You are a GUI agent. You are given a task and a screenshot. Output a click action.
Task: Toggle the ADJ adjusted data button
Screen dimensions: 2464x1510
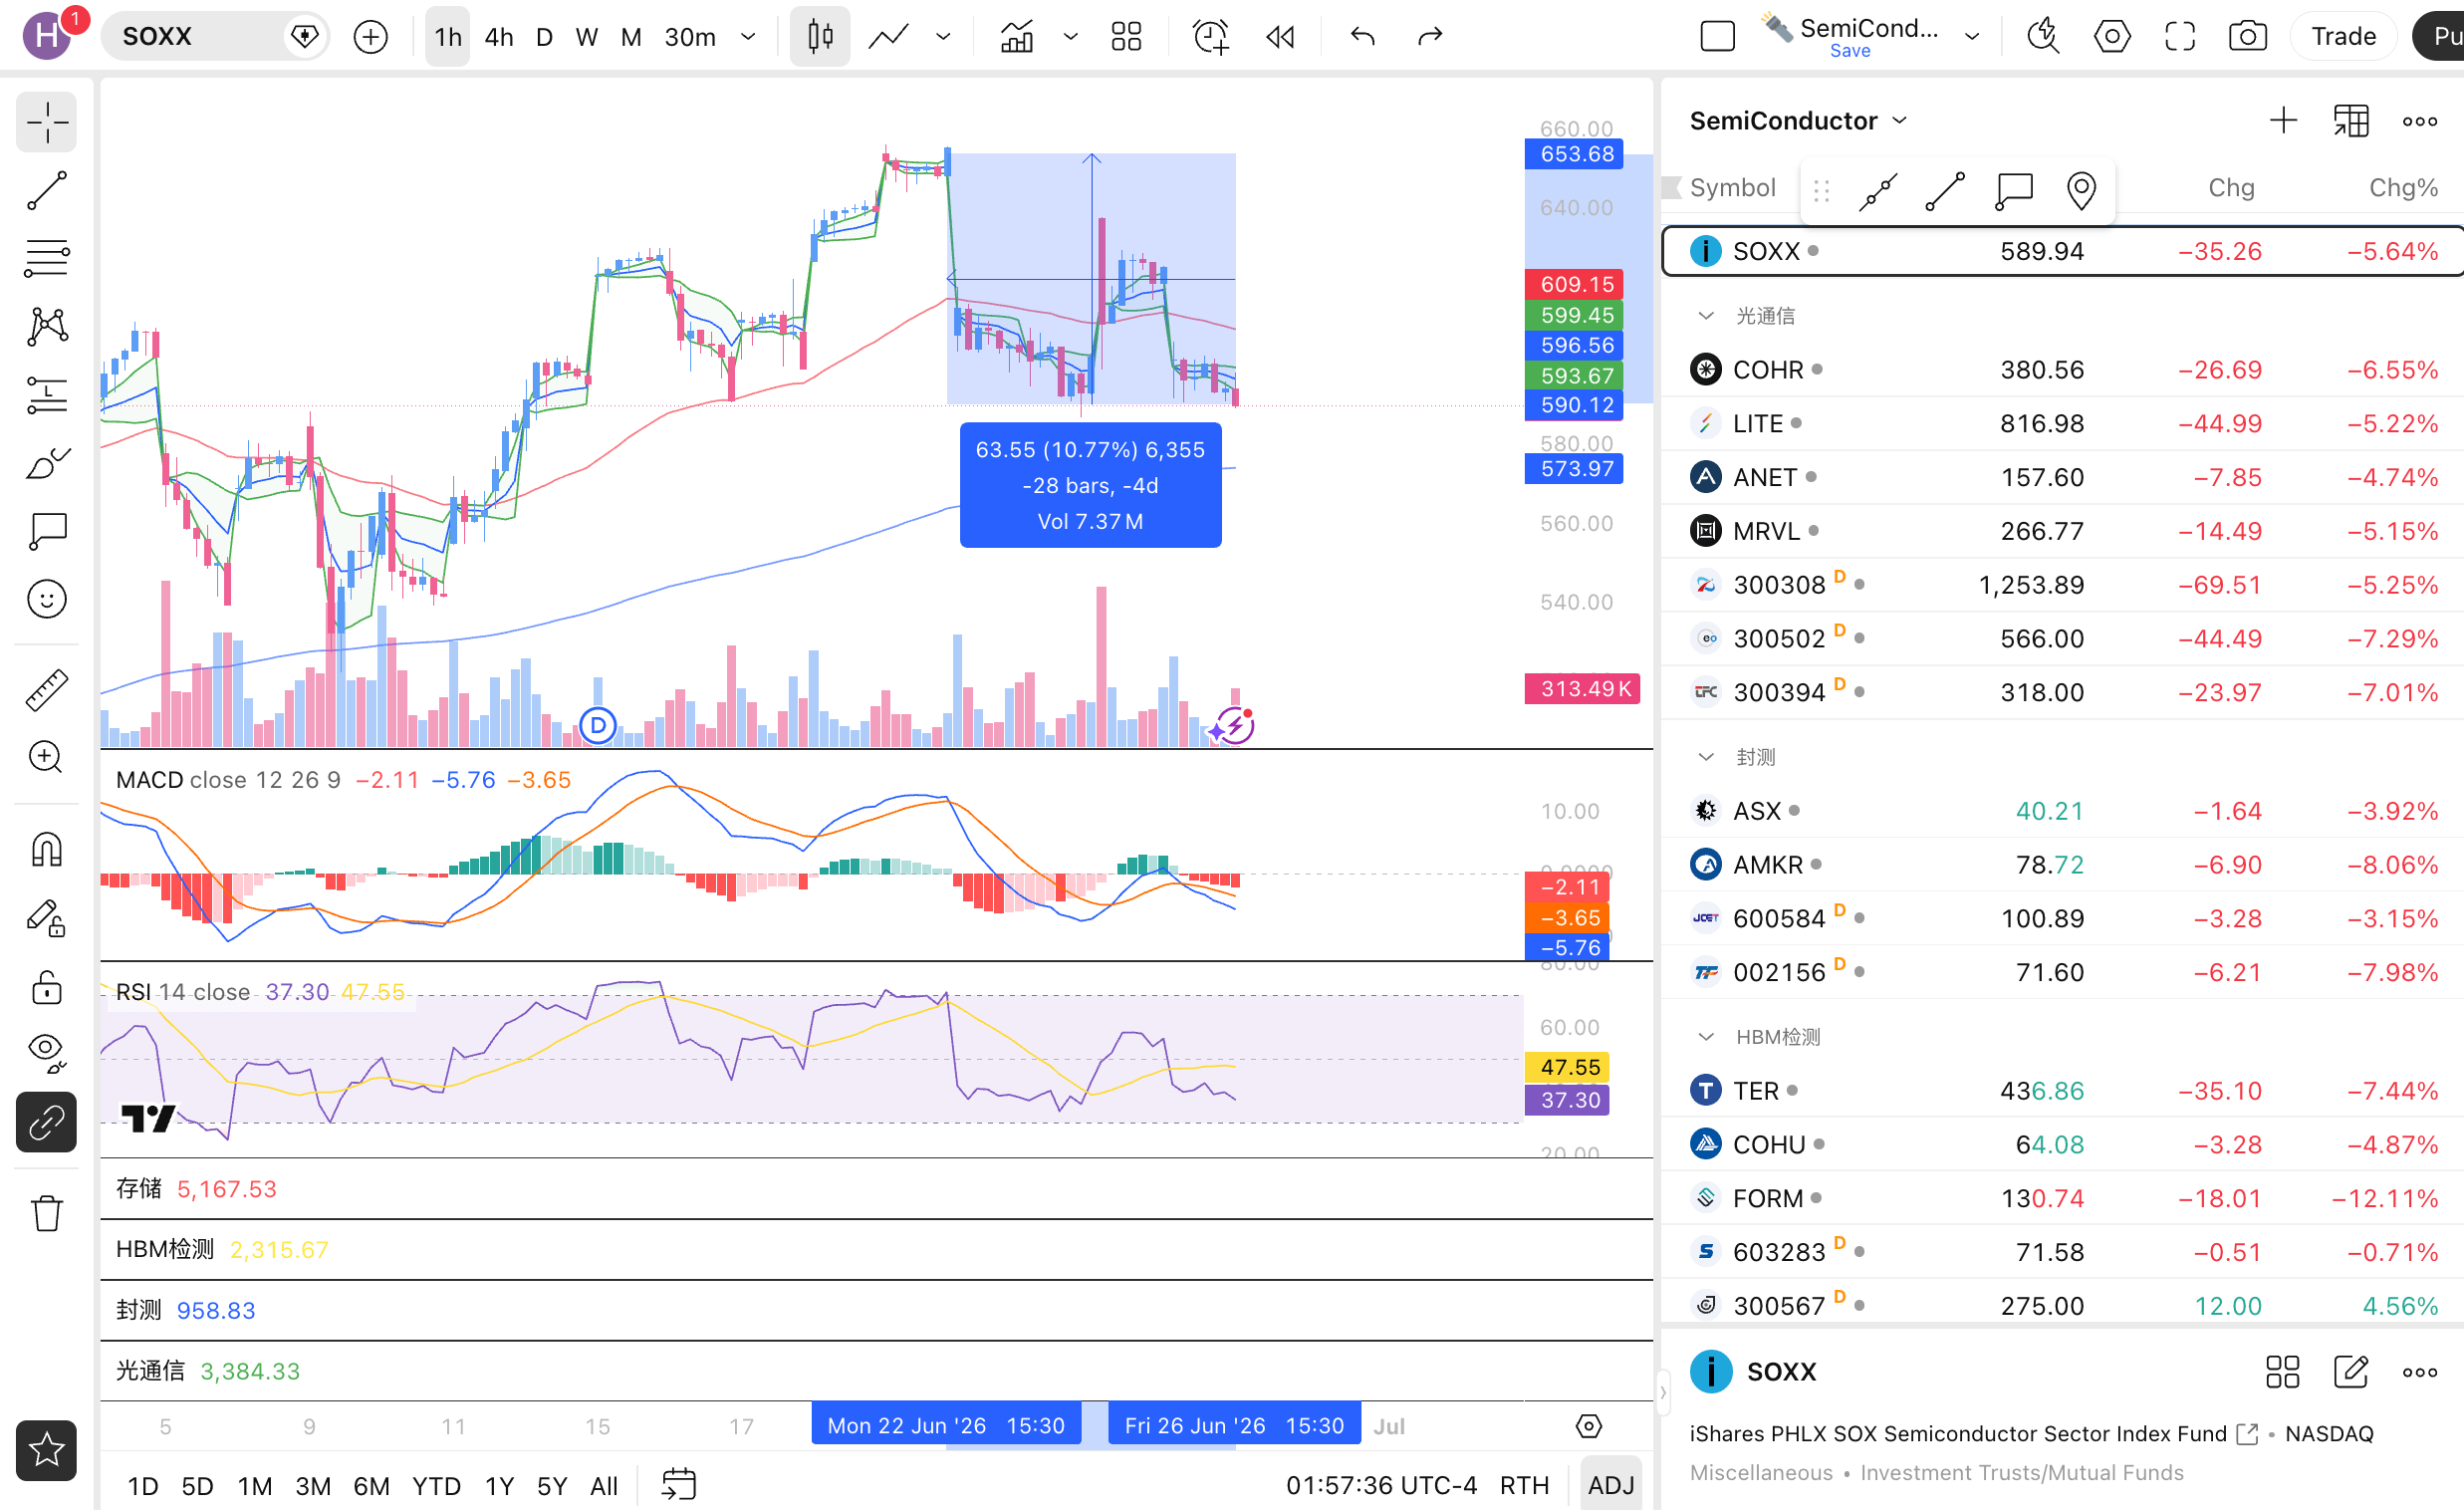pos(1611,1485)
